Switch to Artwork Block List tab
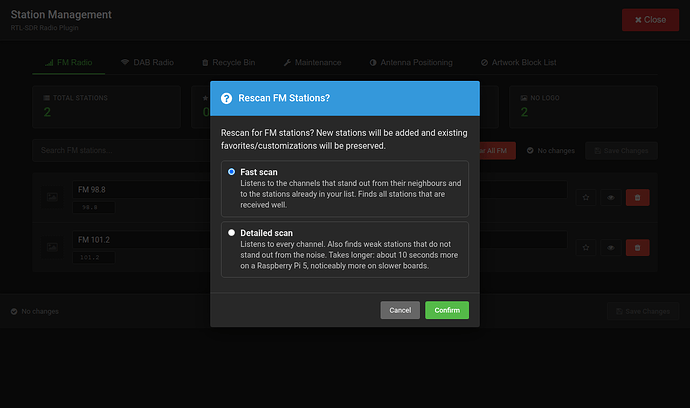 tap(518, 62)
